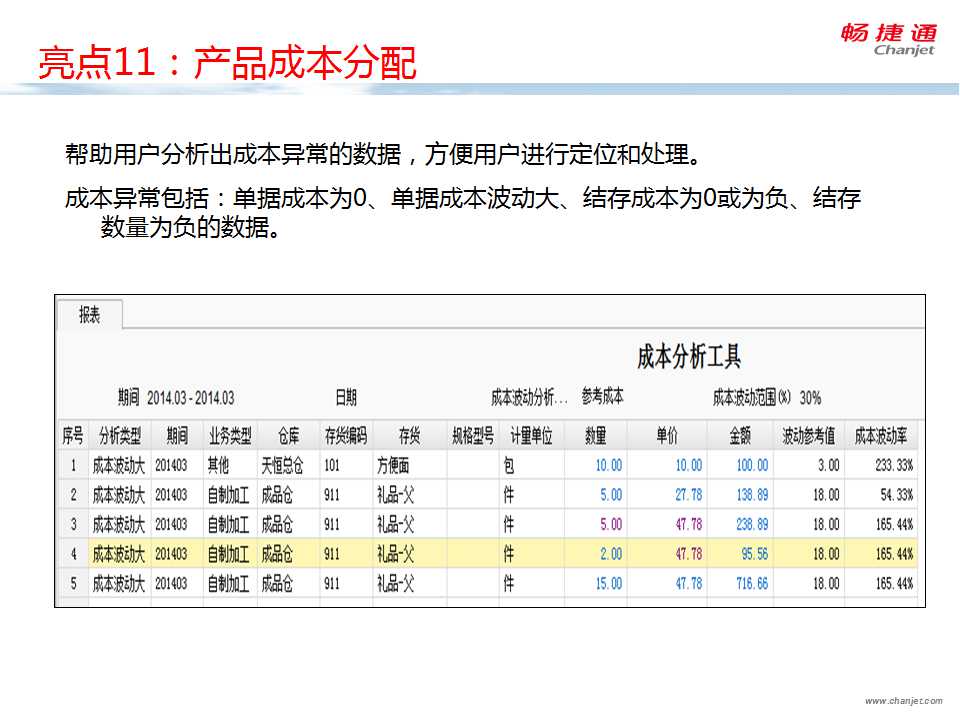This screenshot has width=960, height=720.
Task: Click the Chanjet logo in the top corner
Action: pyautogui.click(x=888, y=39)
